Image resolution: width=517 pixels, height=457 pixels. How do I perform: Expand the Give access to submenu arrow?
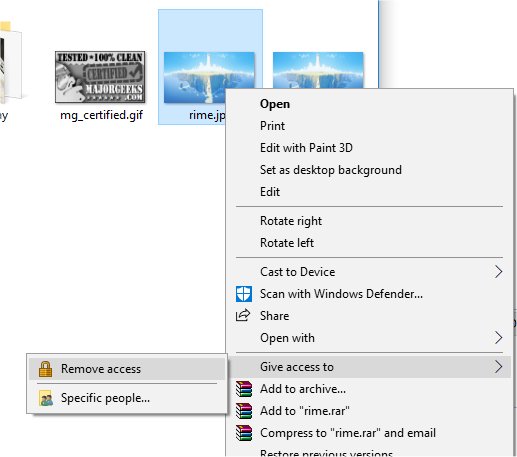tap(498, 367)
